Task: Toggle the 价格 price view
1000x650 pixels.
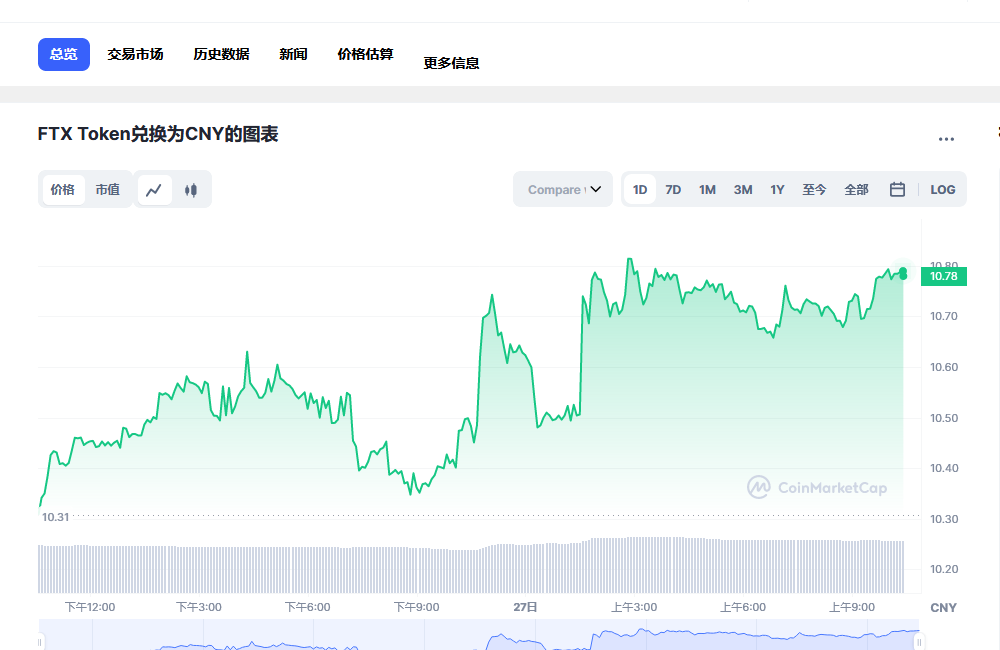Action: click(63, 189)
